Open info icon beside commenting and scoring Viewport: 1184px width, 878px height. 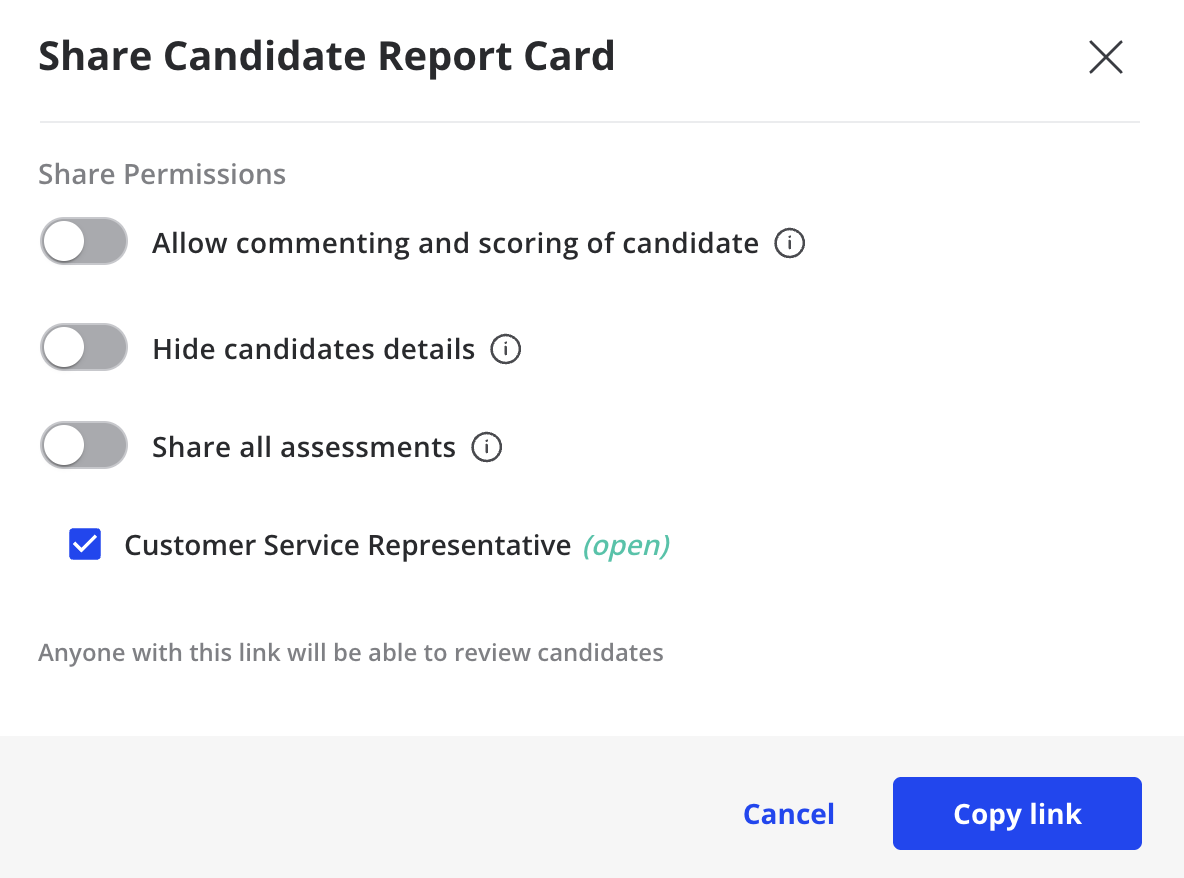point(790,243)
